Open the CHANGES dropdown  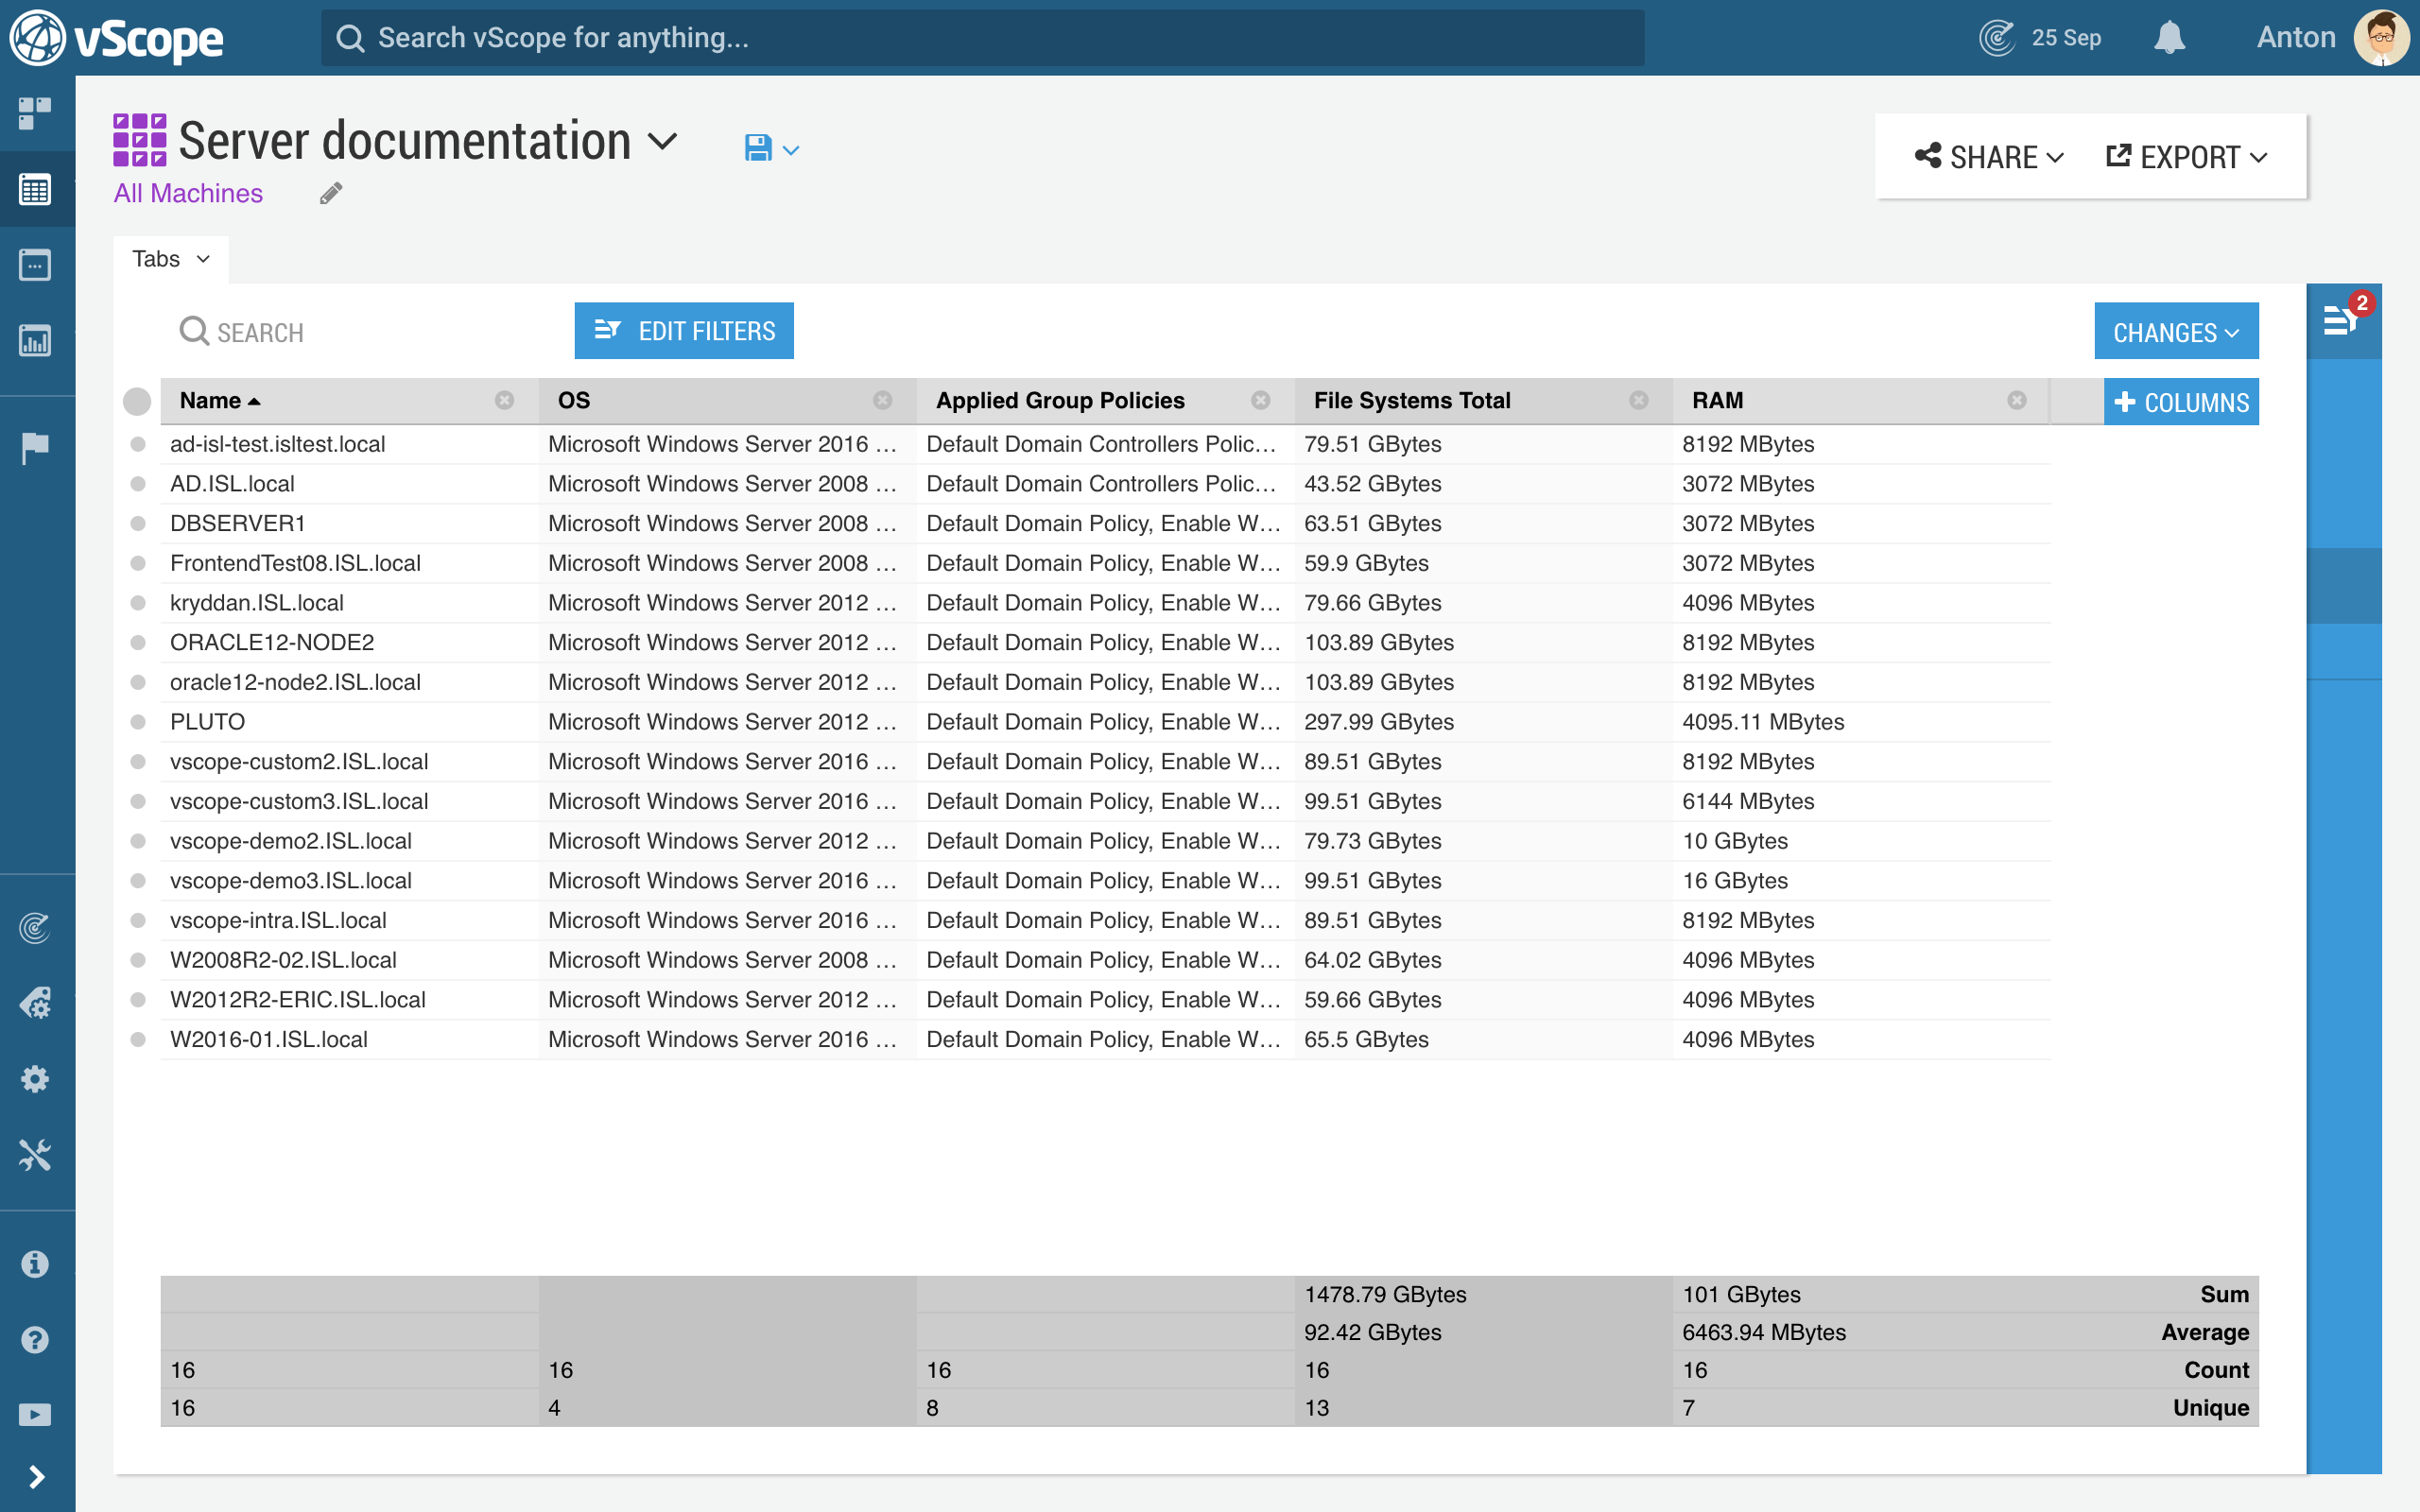coord(2176,332)
